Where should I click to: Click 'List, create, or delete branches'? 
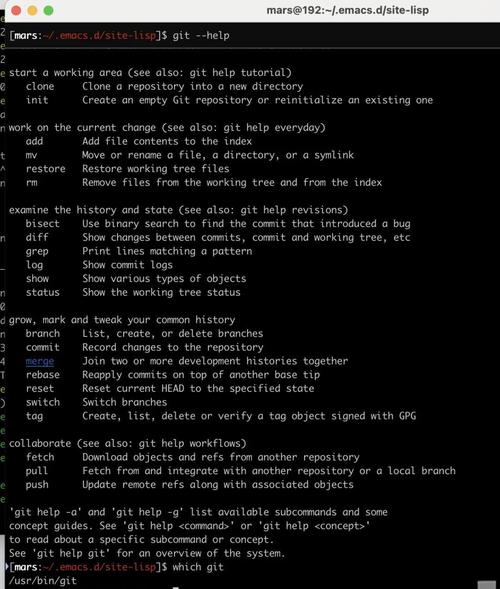pyautogui.click(x=173, y=334)
